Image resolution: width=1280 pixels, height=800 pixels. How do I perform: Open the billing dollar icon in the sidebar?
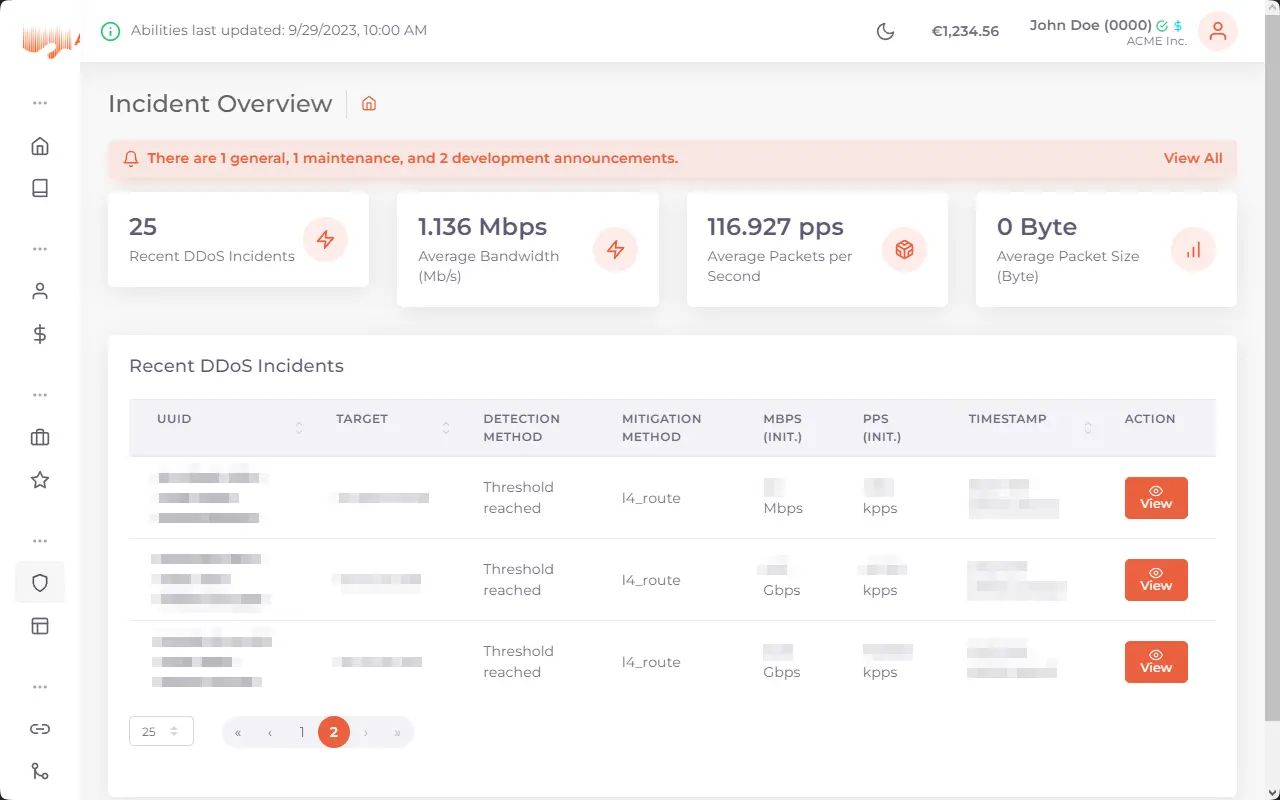[x=39, y=333]
